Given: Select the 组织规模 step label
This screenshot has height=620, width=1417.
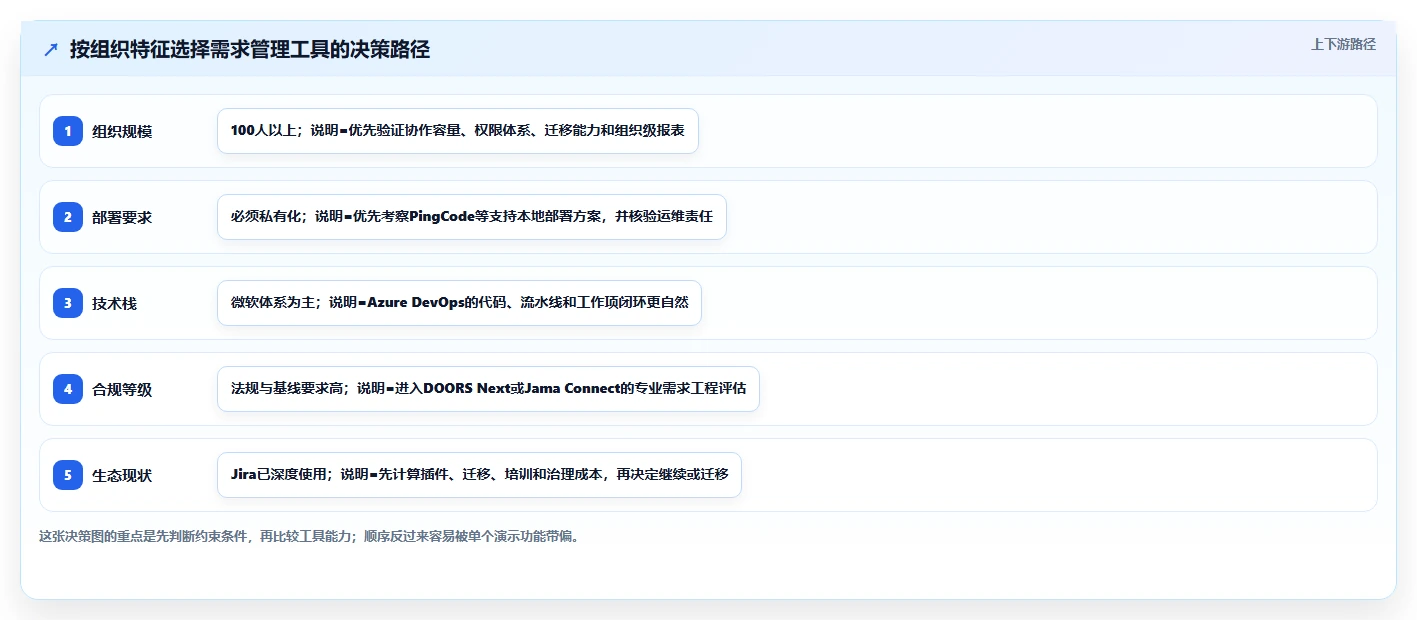Looking at the screenshot, I should tap(122, 131).
